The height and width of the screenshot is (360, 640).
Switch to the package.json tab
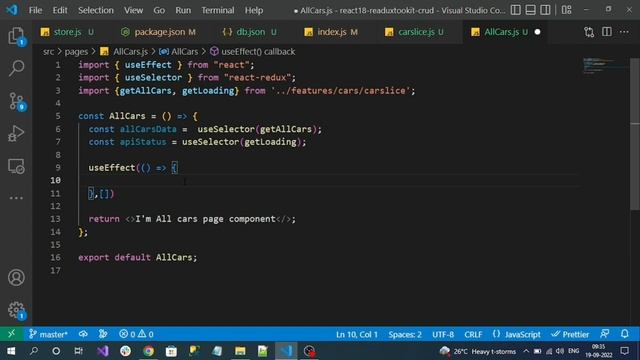pos(159,32)
